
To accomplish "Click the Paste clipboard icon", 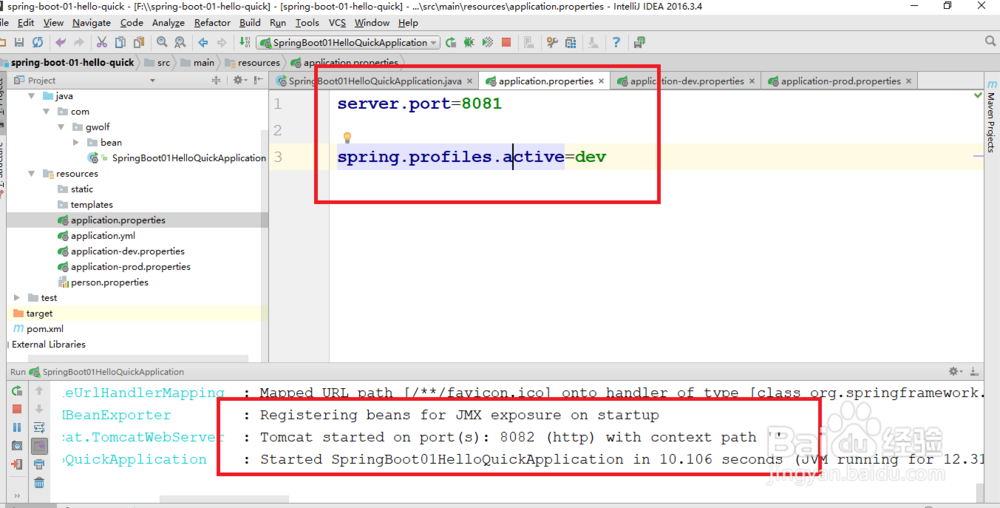I will (138, 43).
